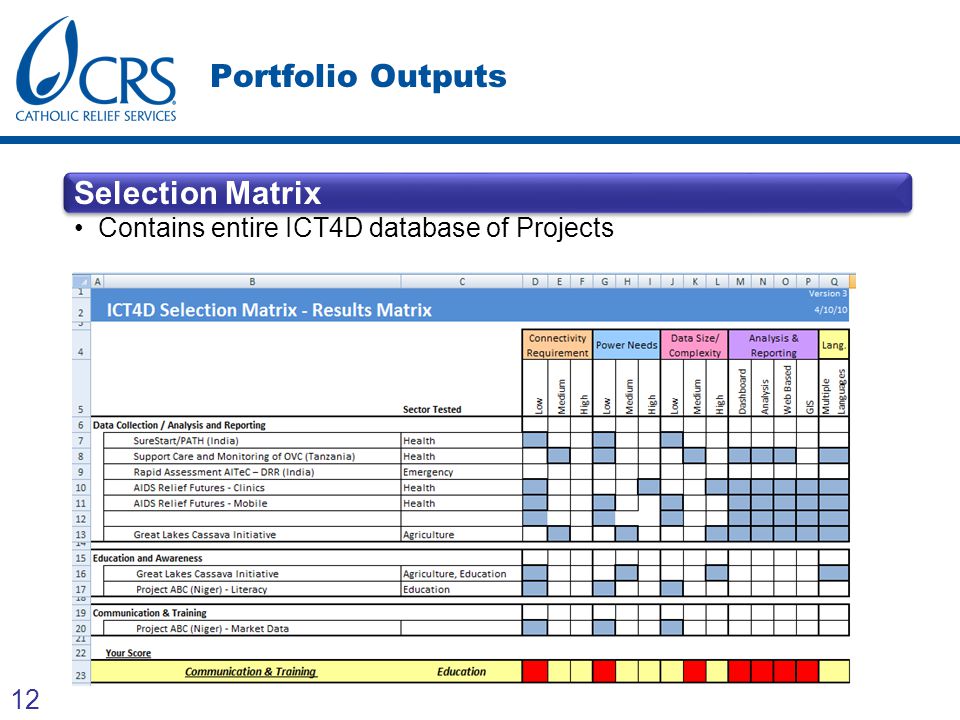Select the italic Education cell in row 23
960x720 pixels.
click(x=461, y=672)
